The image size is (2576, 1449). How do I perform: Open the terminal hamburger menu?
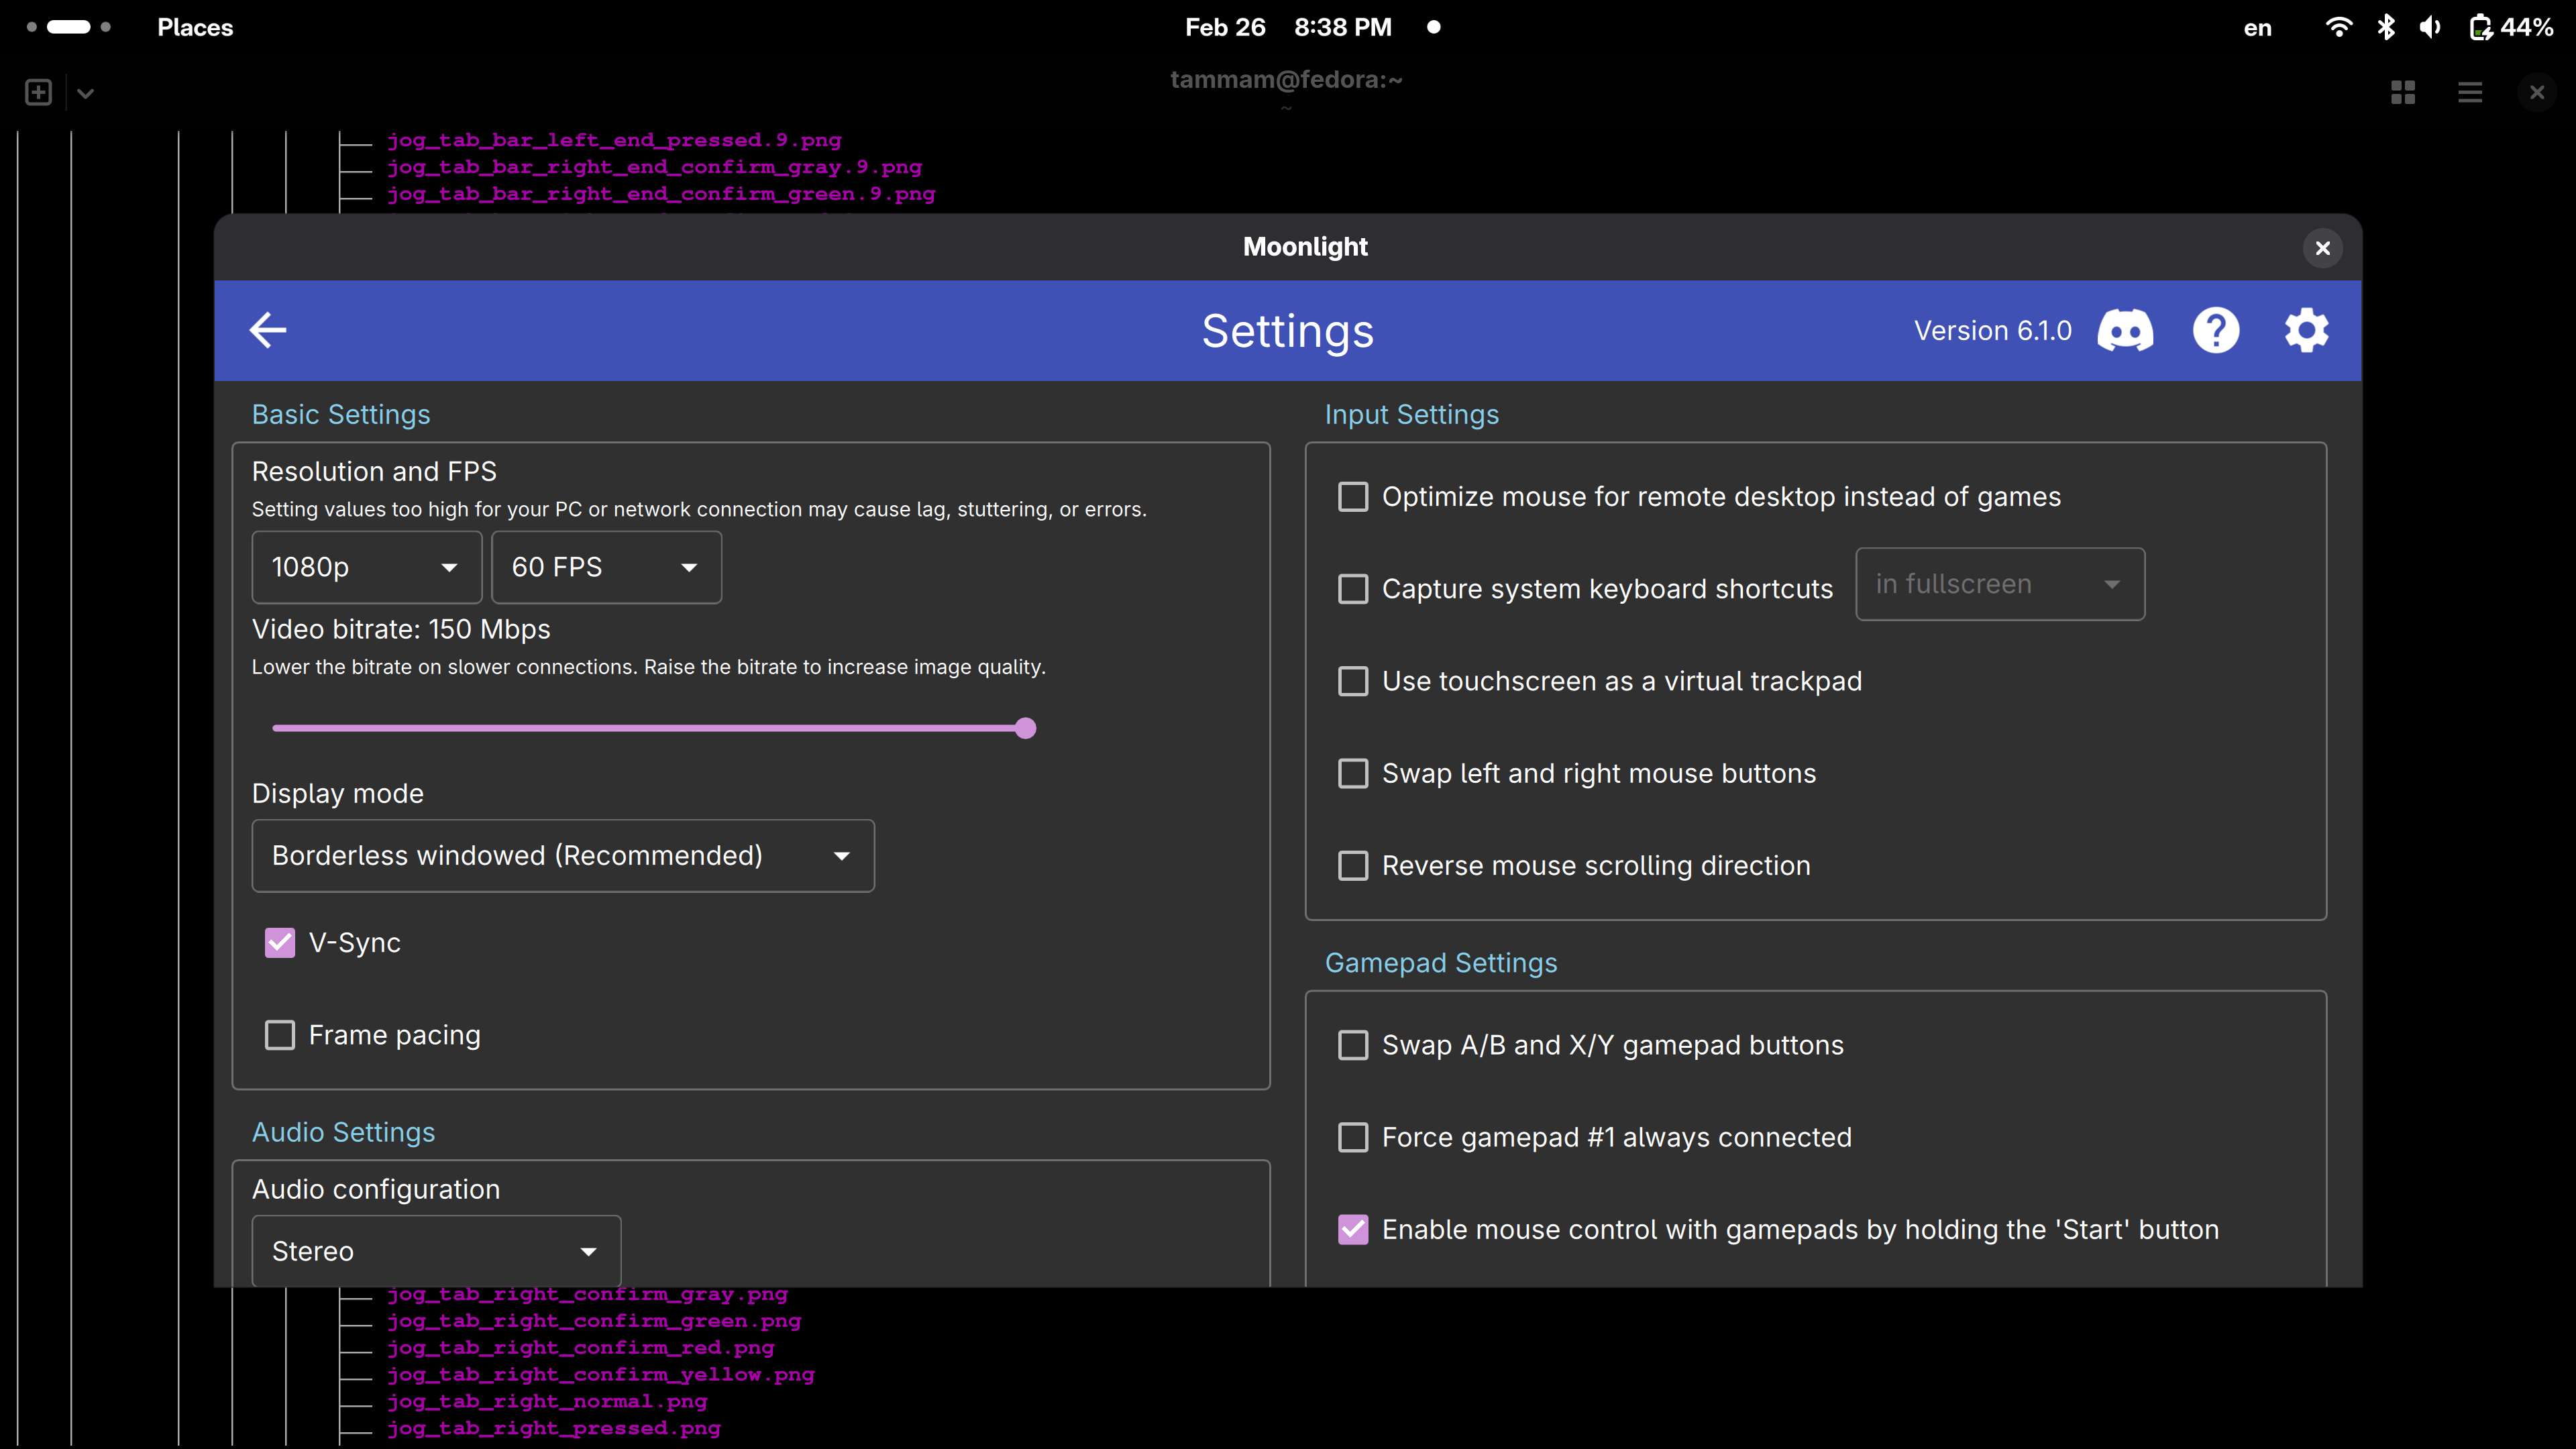pos(2470,93)
